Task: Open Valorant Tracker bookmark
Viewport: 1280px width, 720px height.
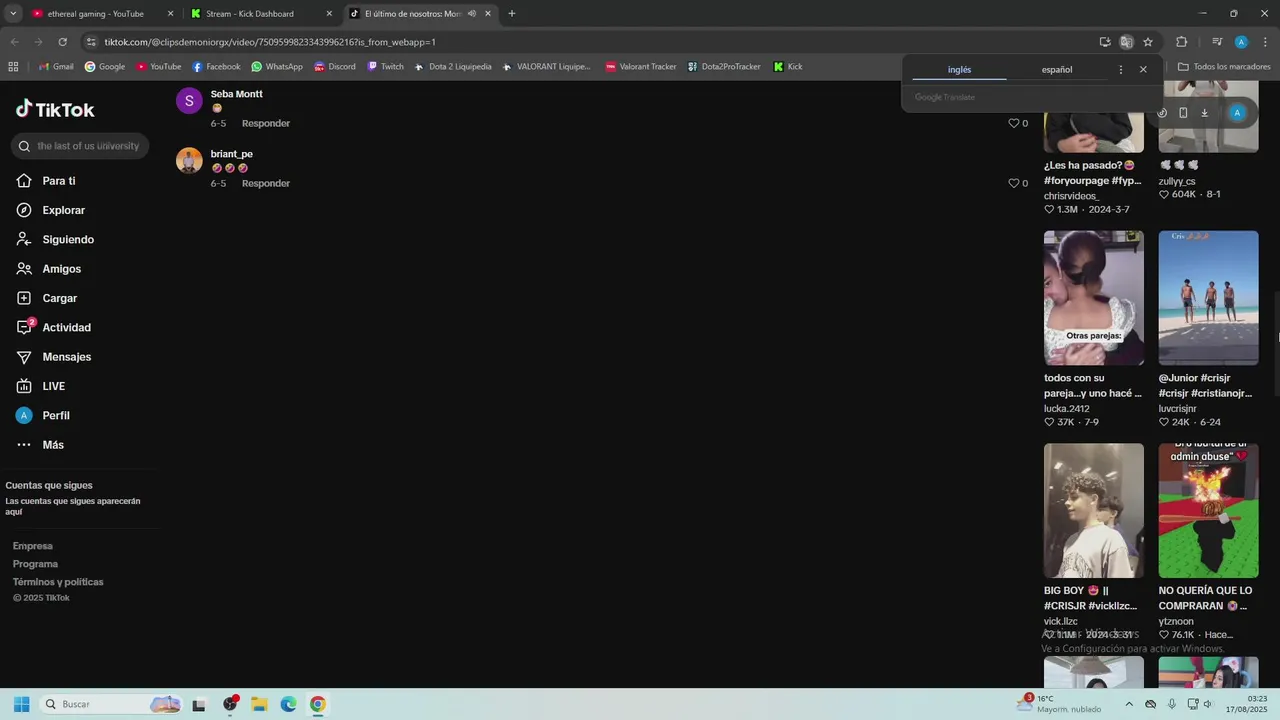Action: (641, 67)
